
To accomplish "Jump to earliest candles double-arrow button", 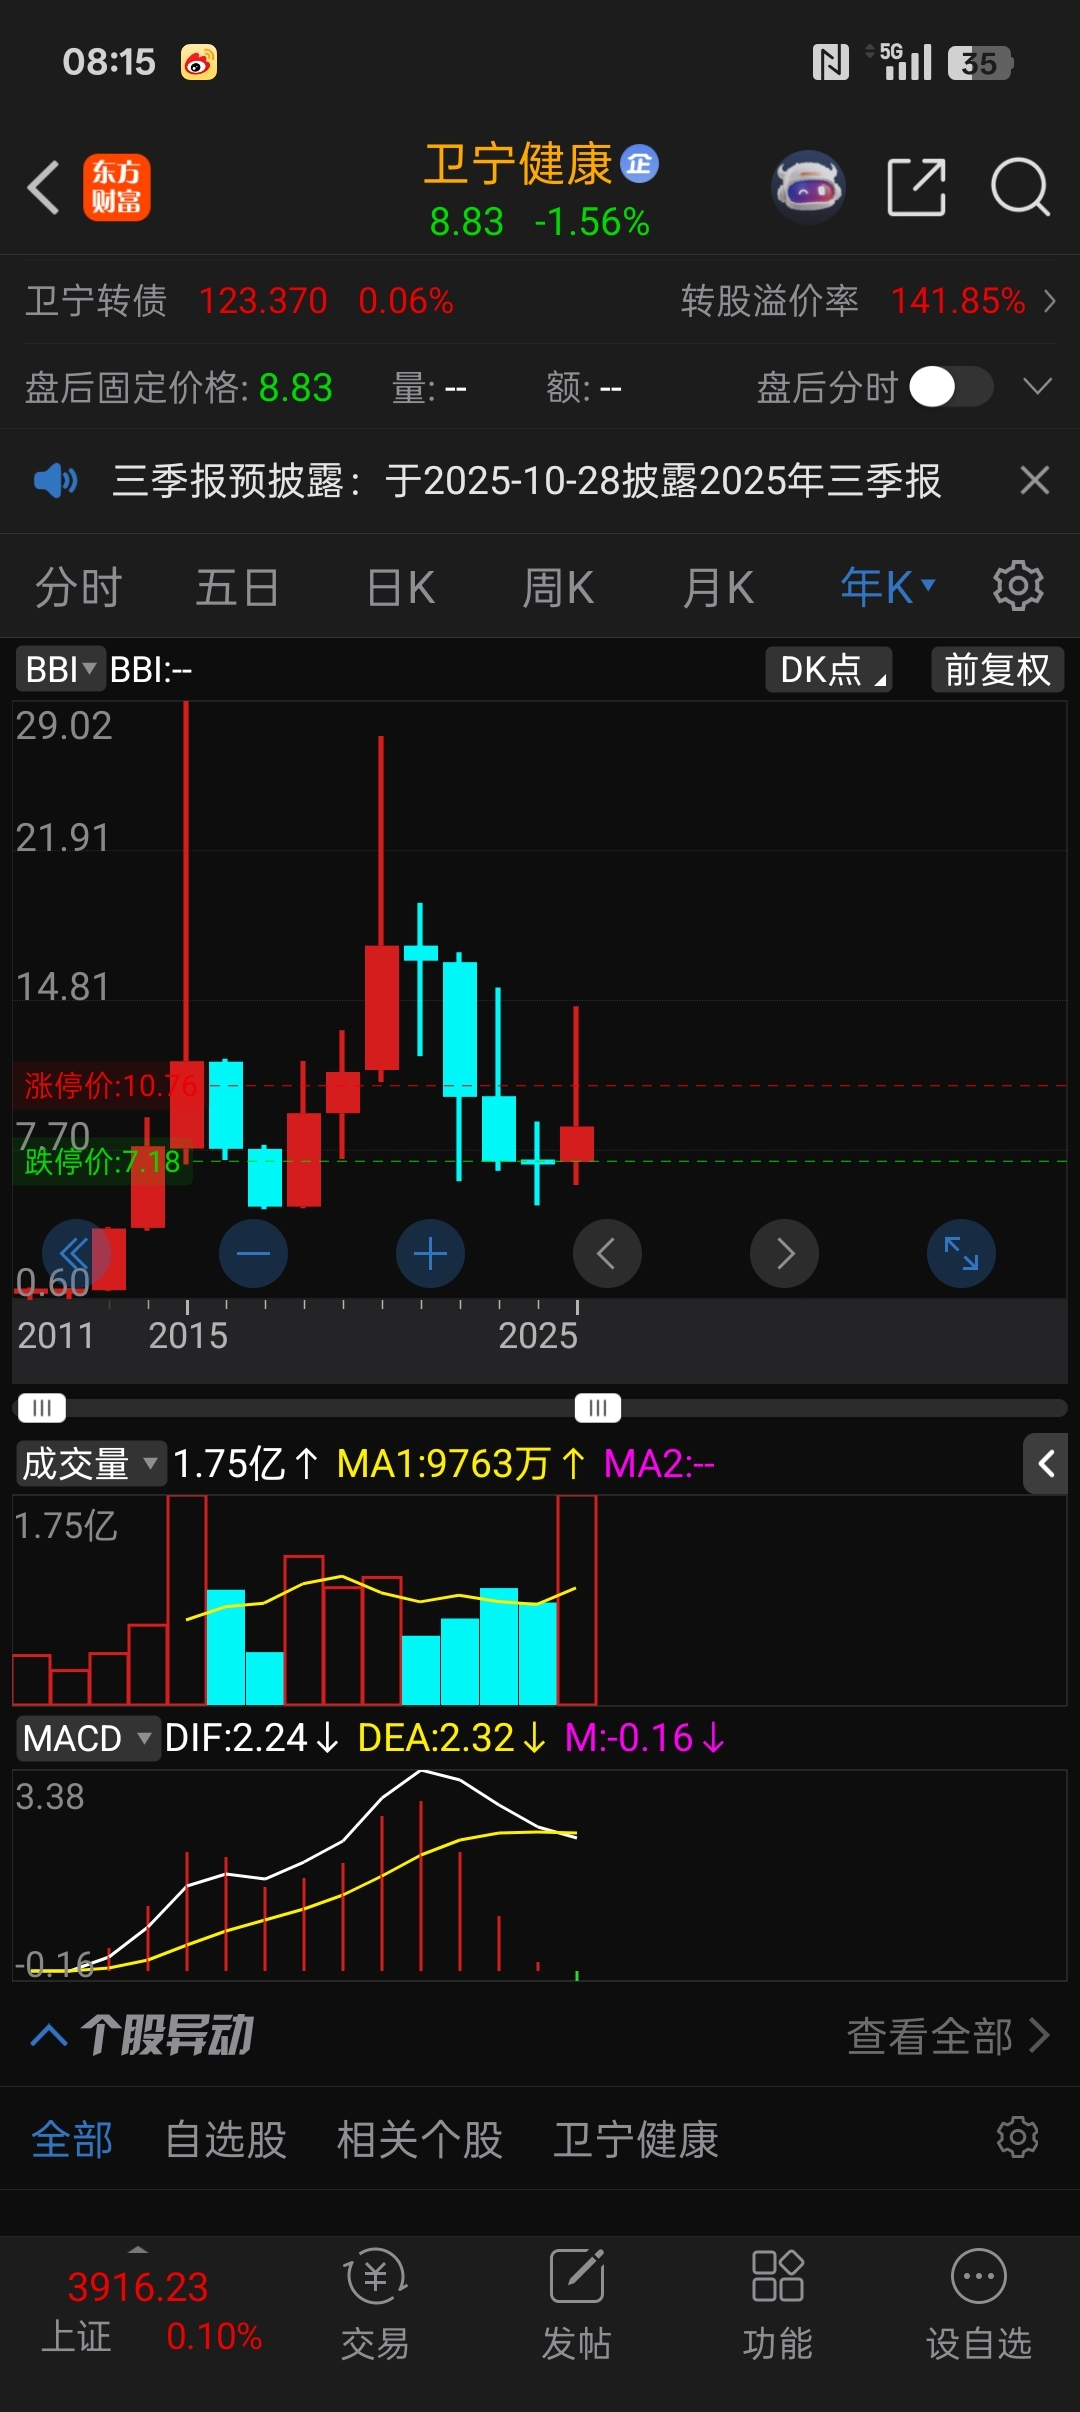I will [76, 1253].
